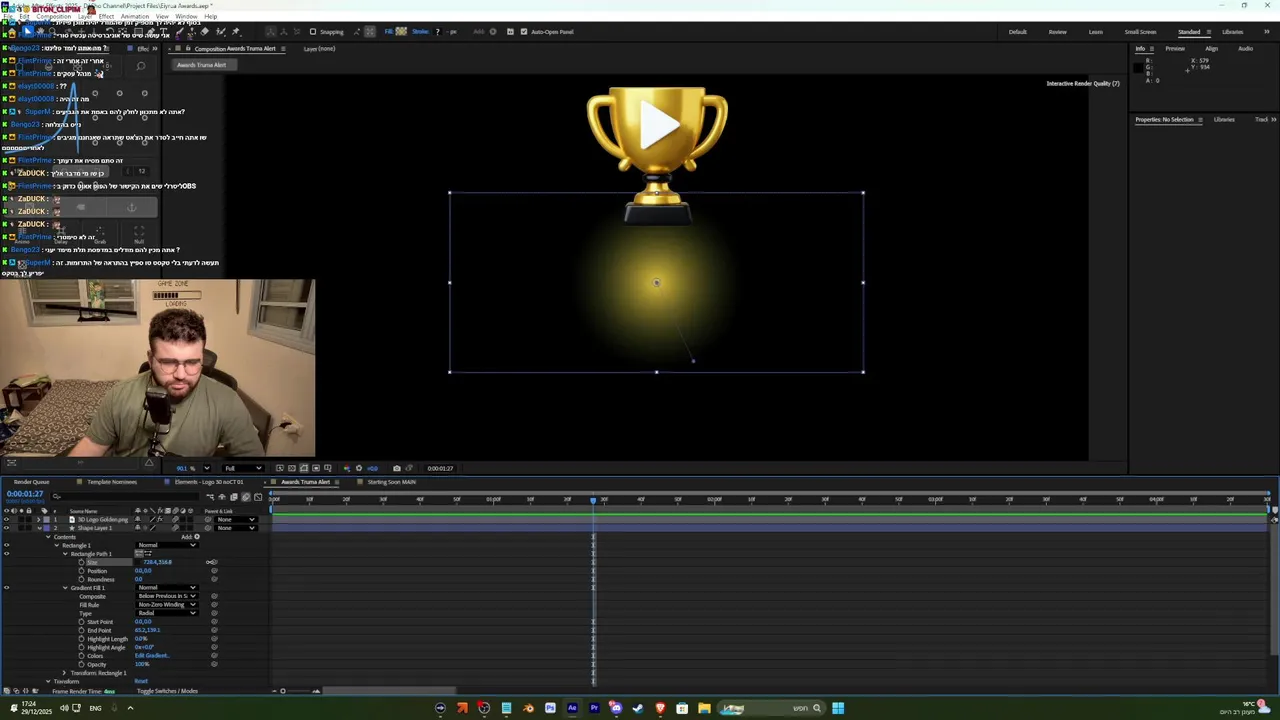
Task: Toggle the Roundness stopwatch icon
Action: coord(81,579)
